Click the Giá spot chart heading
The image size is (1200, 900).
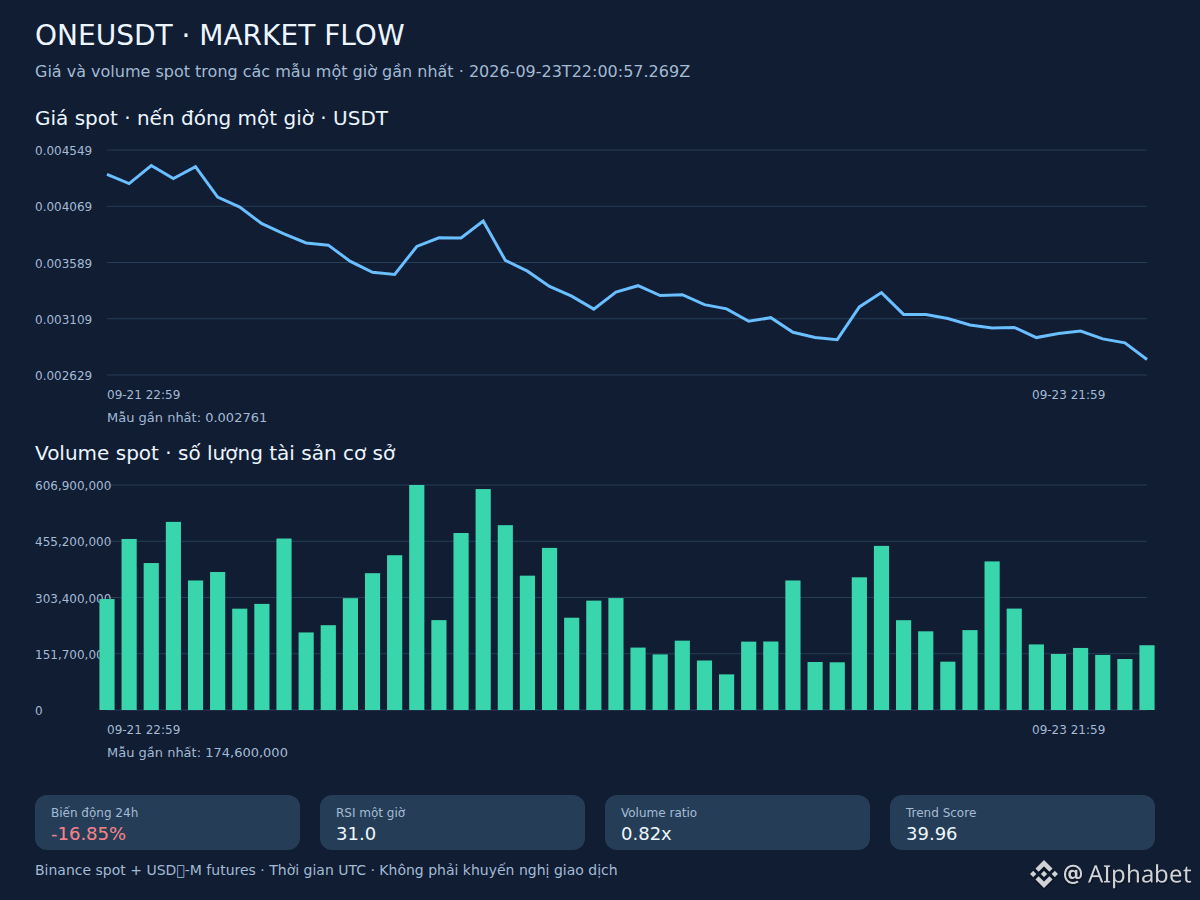212,119
